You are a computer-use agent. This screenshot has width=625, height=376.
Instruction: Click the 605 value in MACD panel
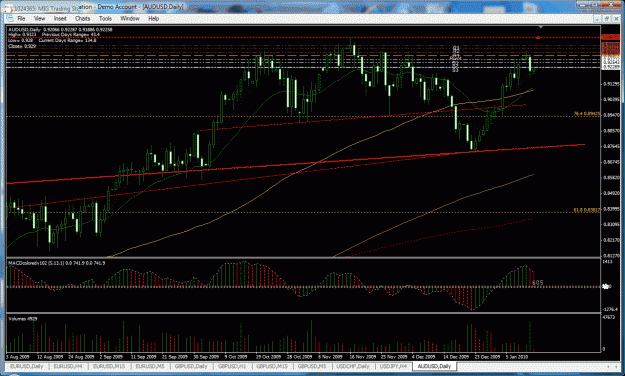point(538,283)
